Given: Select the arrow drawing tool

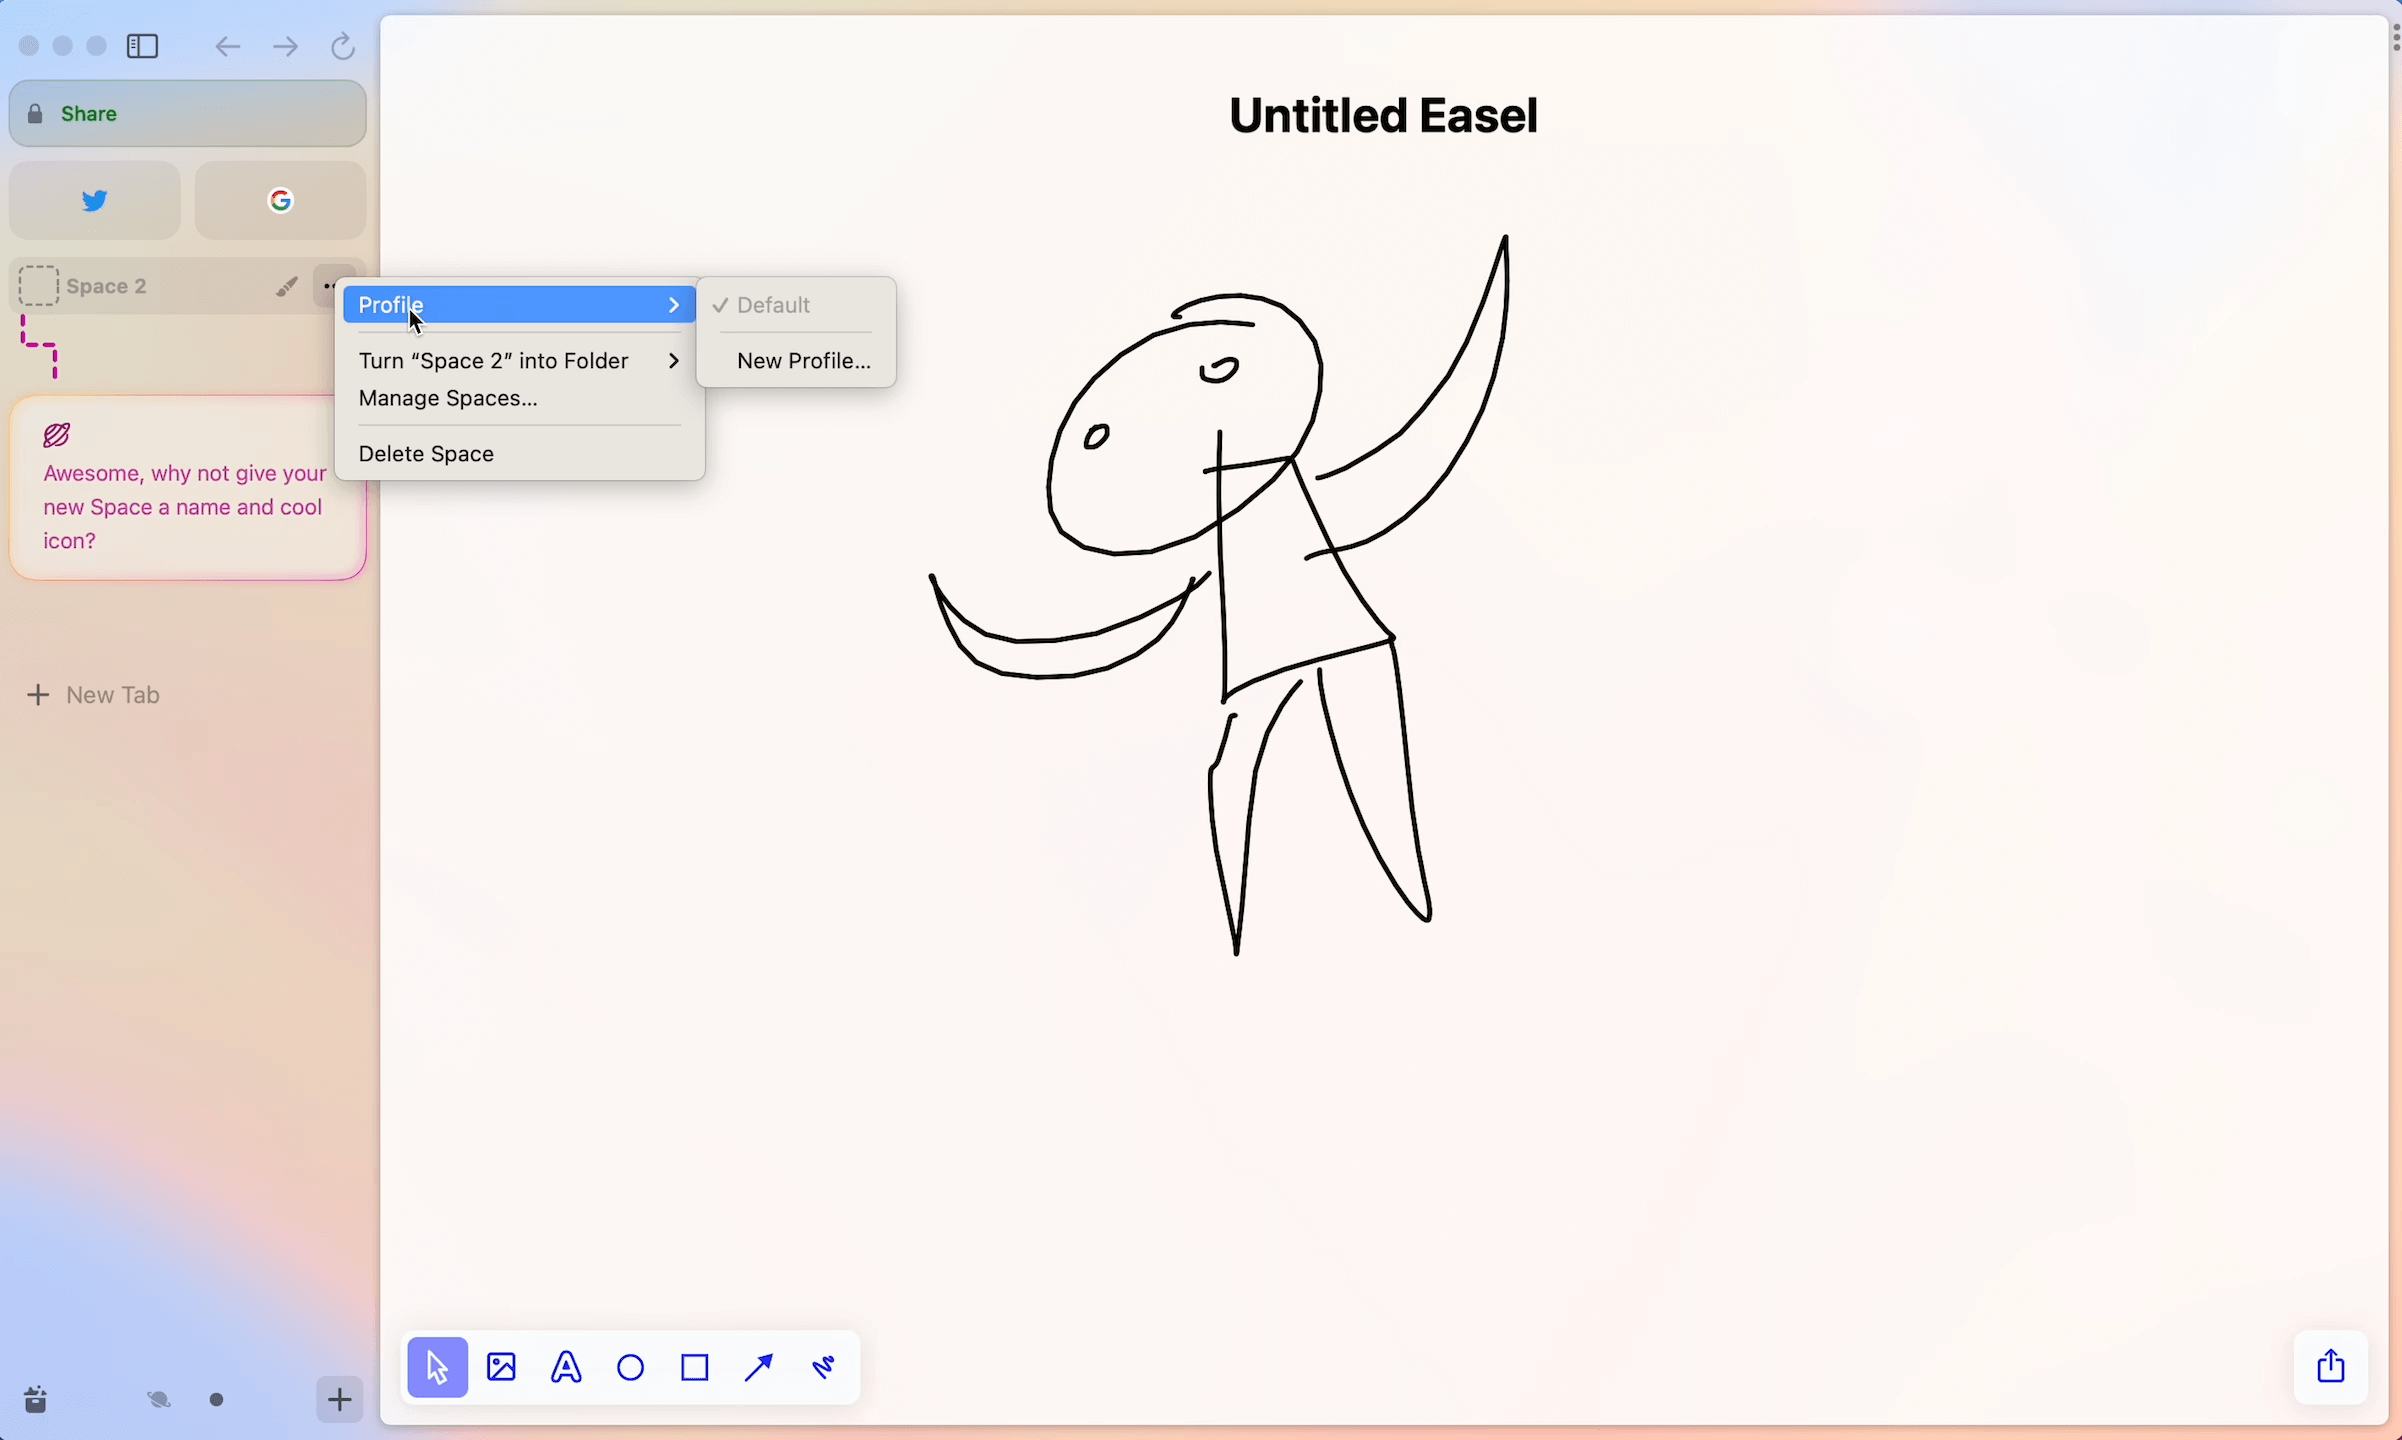Looking at the screenshot, I should [759, 1367].
